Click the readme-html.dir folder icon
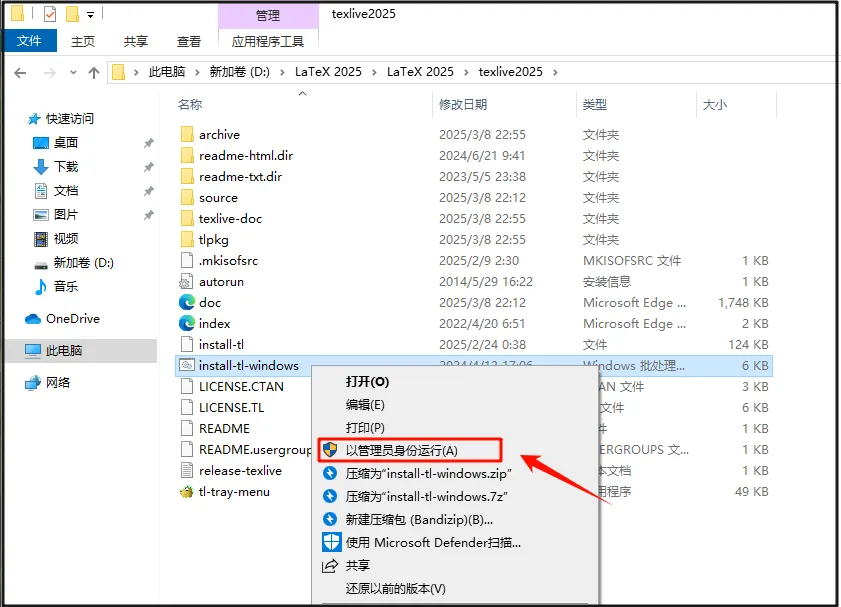The height and width of the screenshot is (607, 841). click(x=187, y=156)
